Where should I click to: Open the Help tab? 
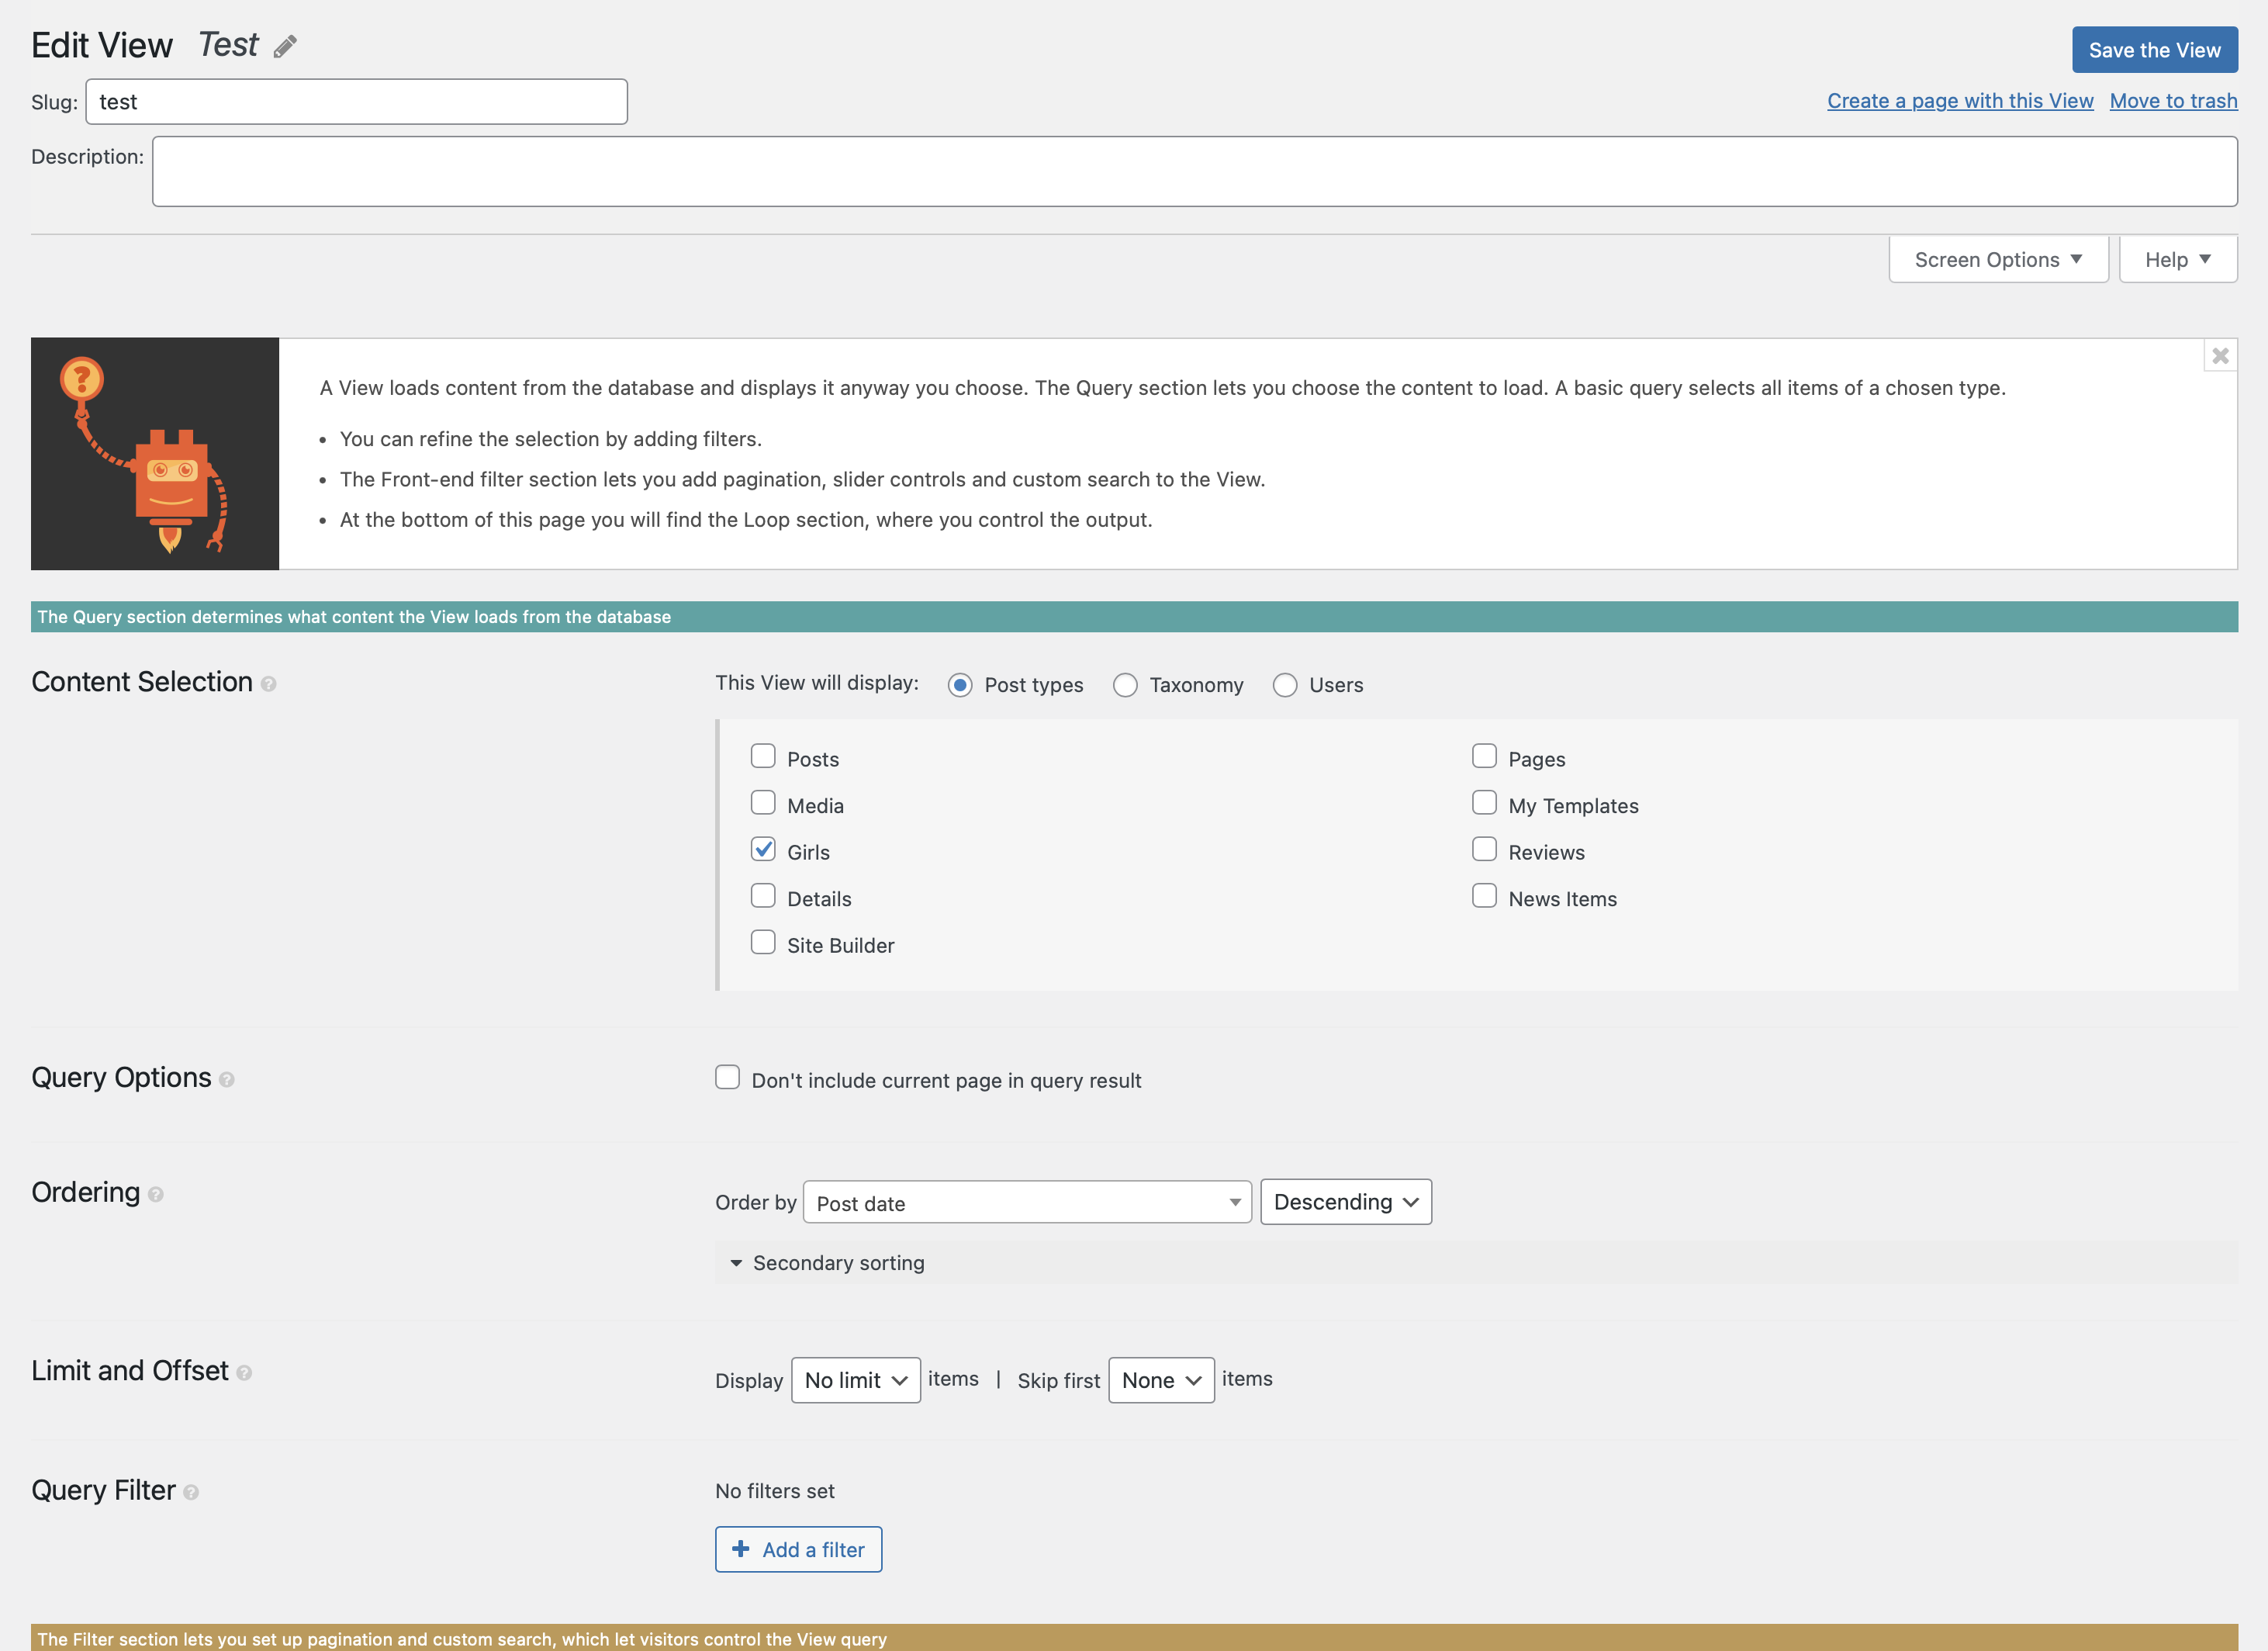pos(2177,260)
